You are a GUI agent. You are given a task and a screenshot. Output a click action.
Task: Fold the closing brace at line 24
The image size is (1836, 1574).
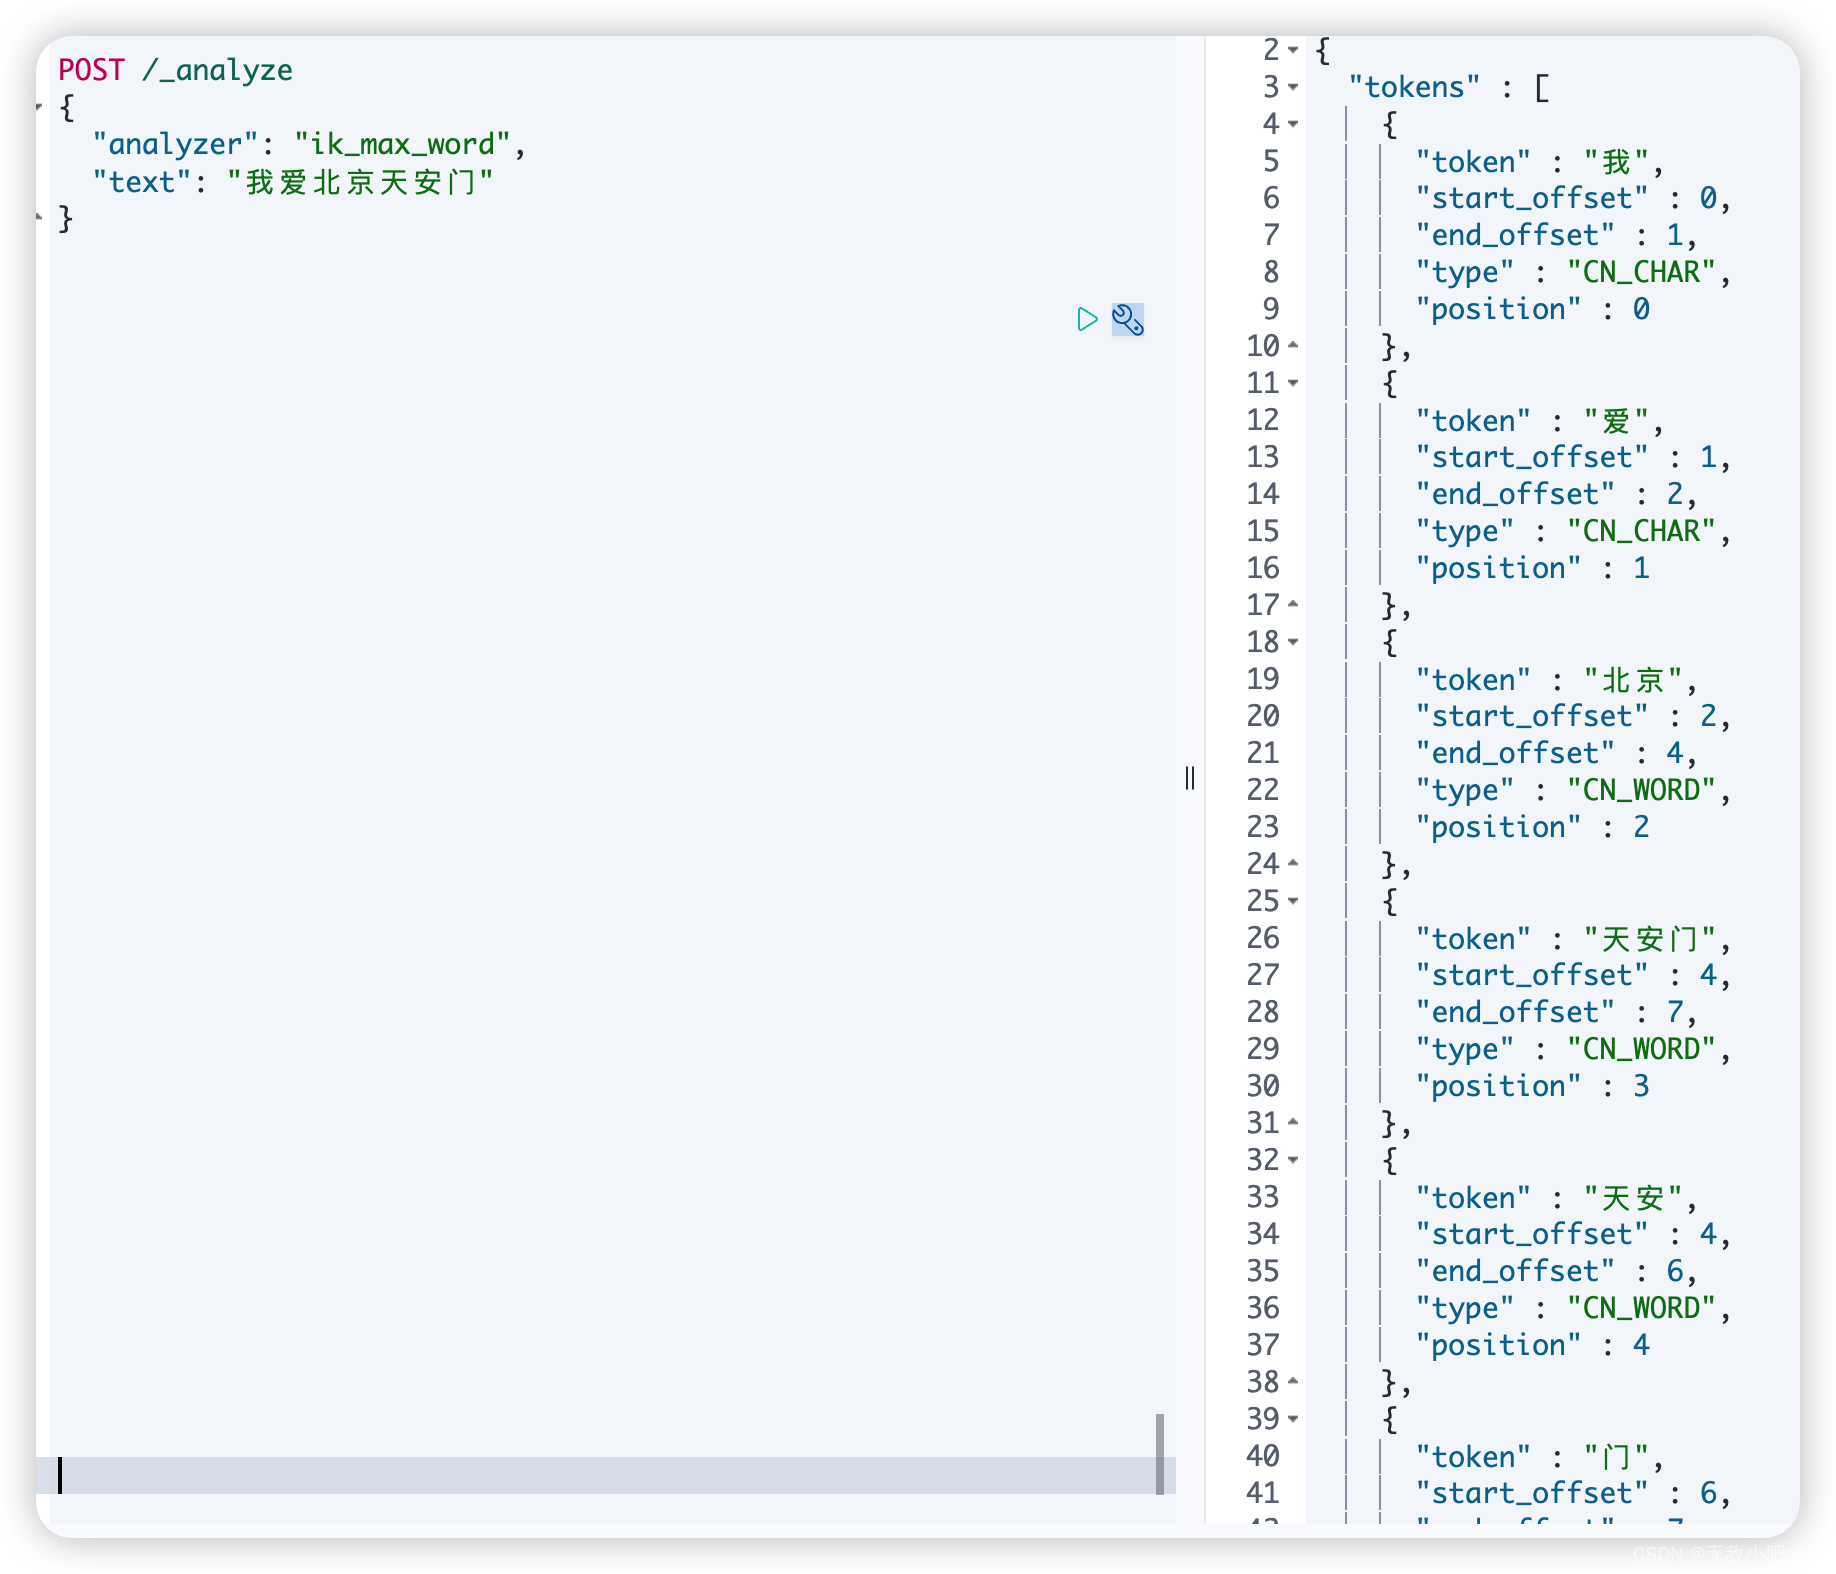tap(1293, 864)
